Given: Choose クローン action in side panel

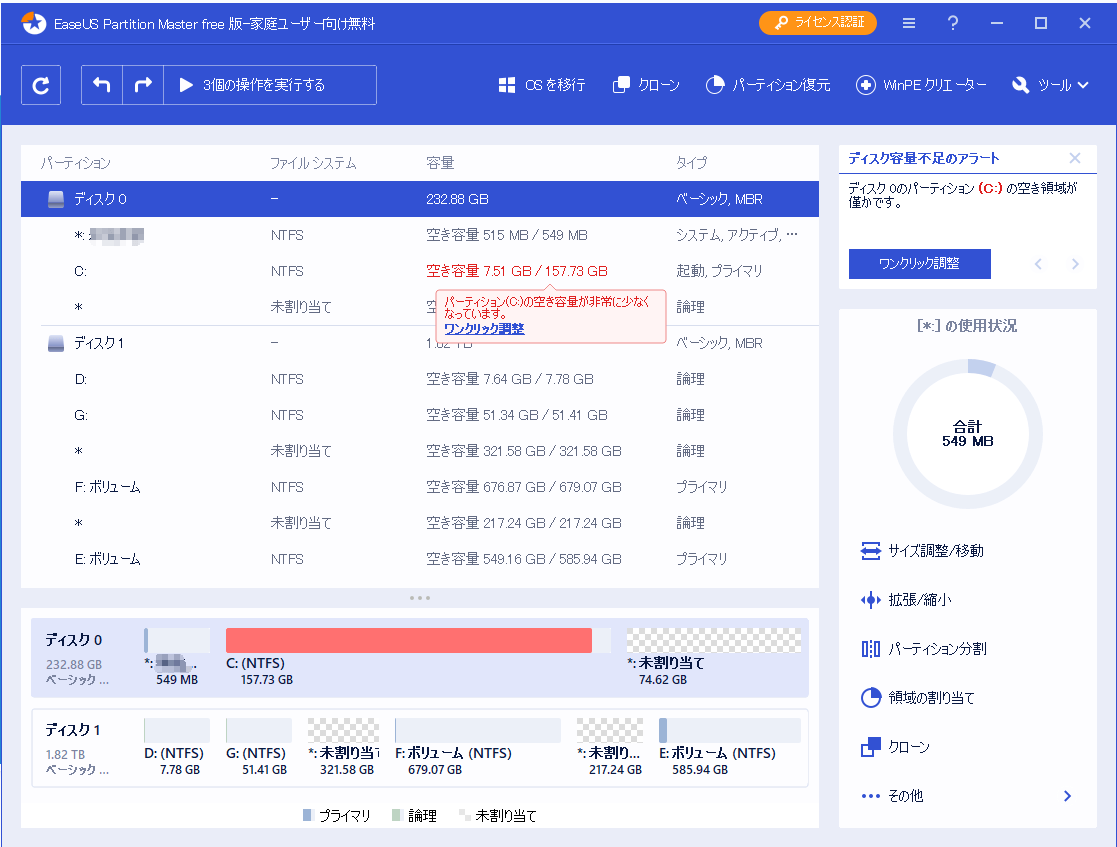Looking at the screenshot, I should point(895,747).
